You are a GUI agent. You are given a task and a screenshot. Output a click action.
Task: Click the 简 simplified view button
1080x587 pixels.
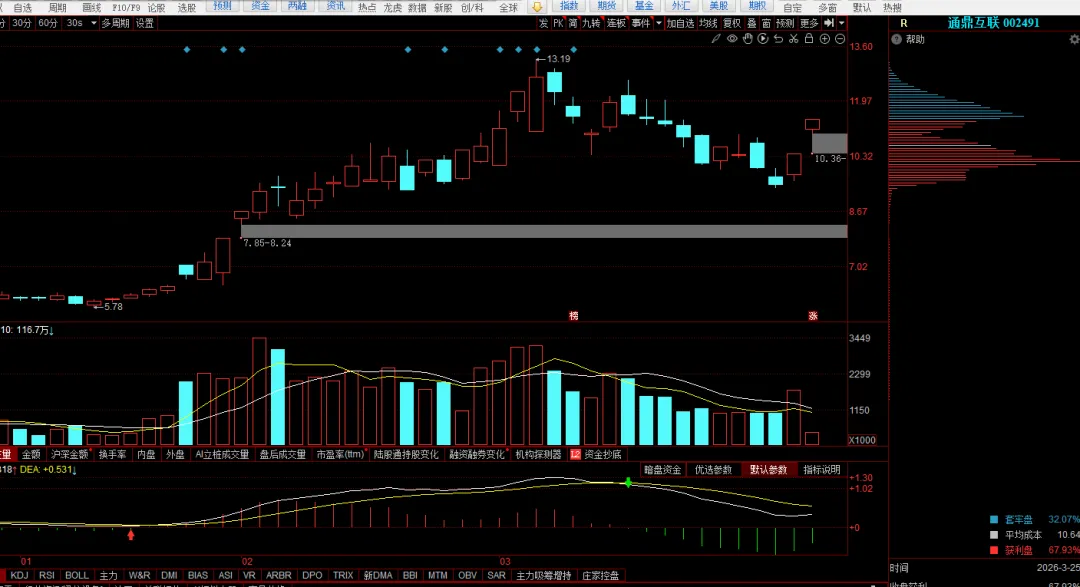coord(573,23)
